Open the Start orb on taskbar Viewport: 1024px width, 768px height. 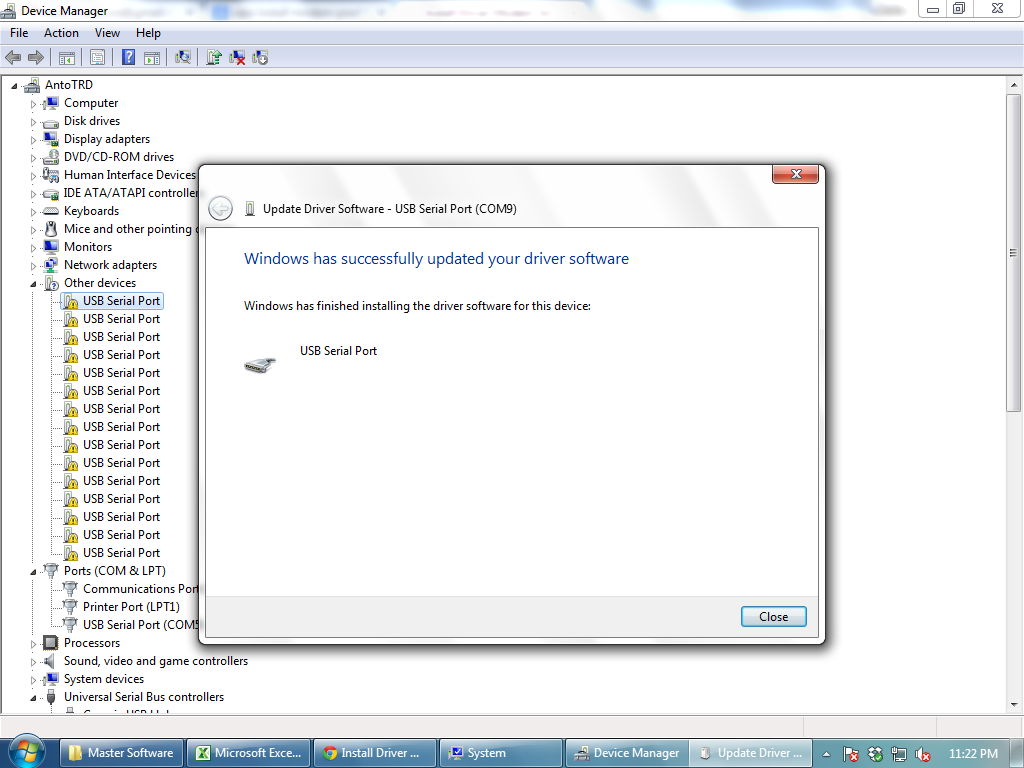[x=26, y=751]
